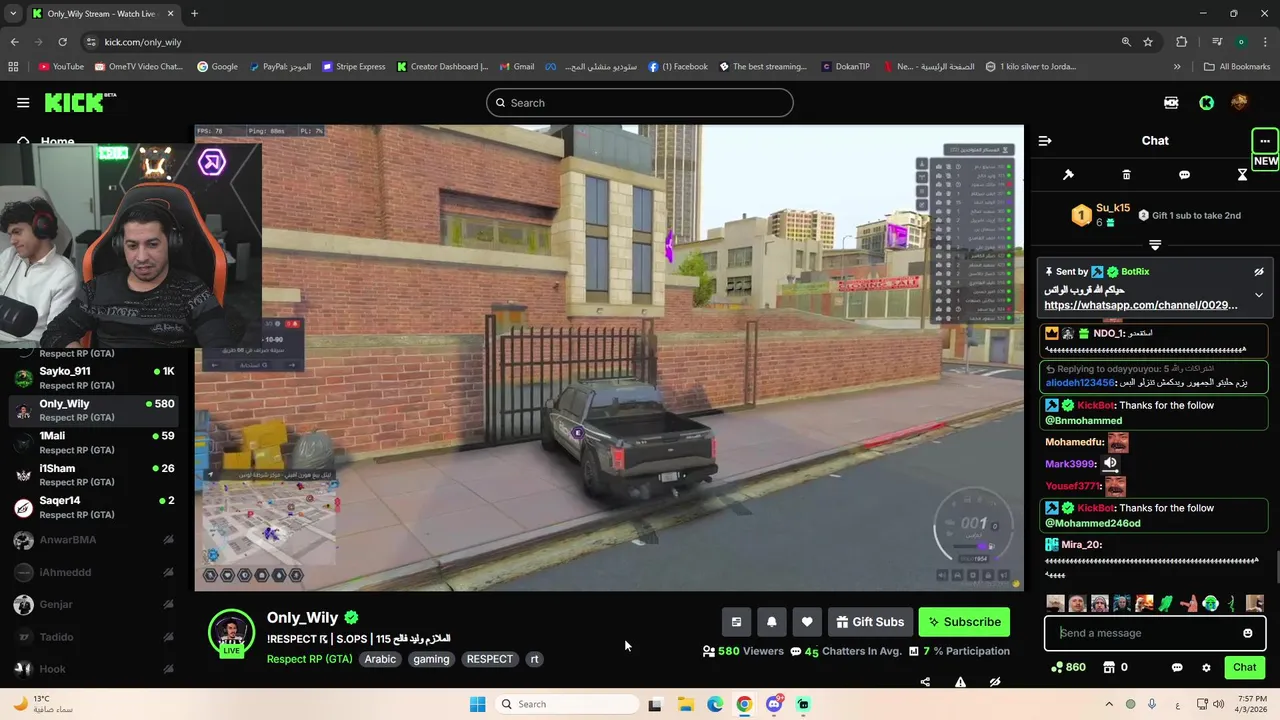Open browser extensions puzzle icon
1280x720 pixels.
point(1182,42)
